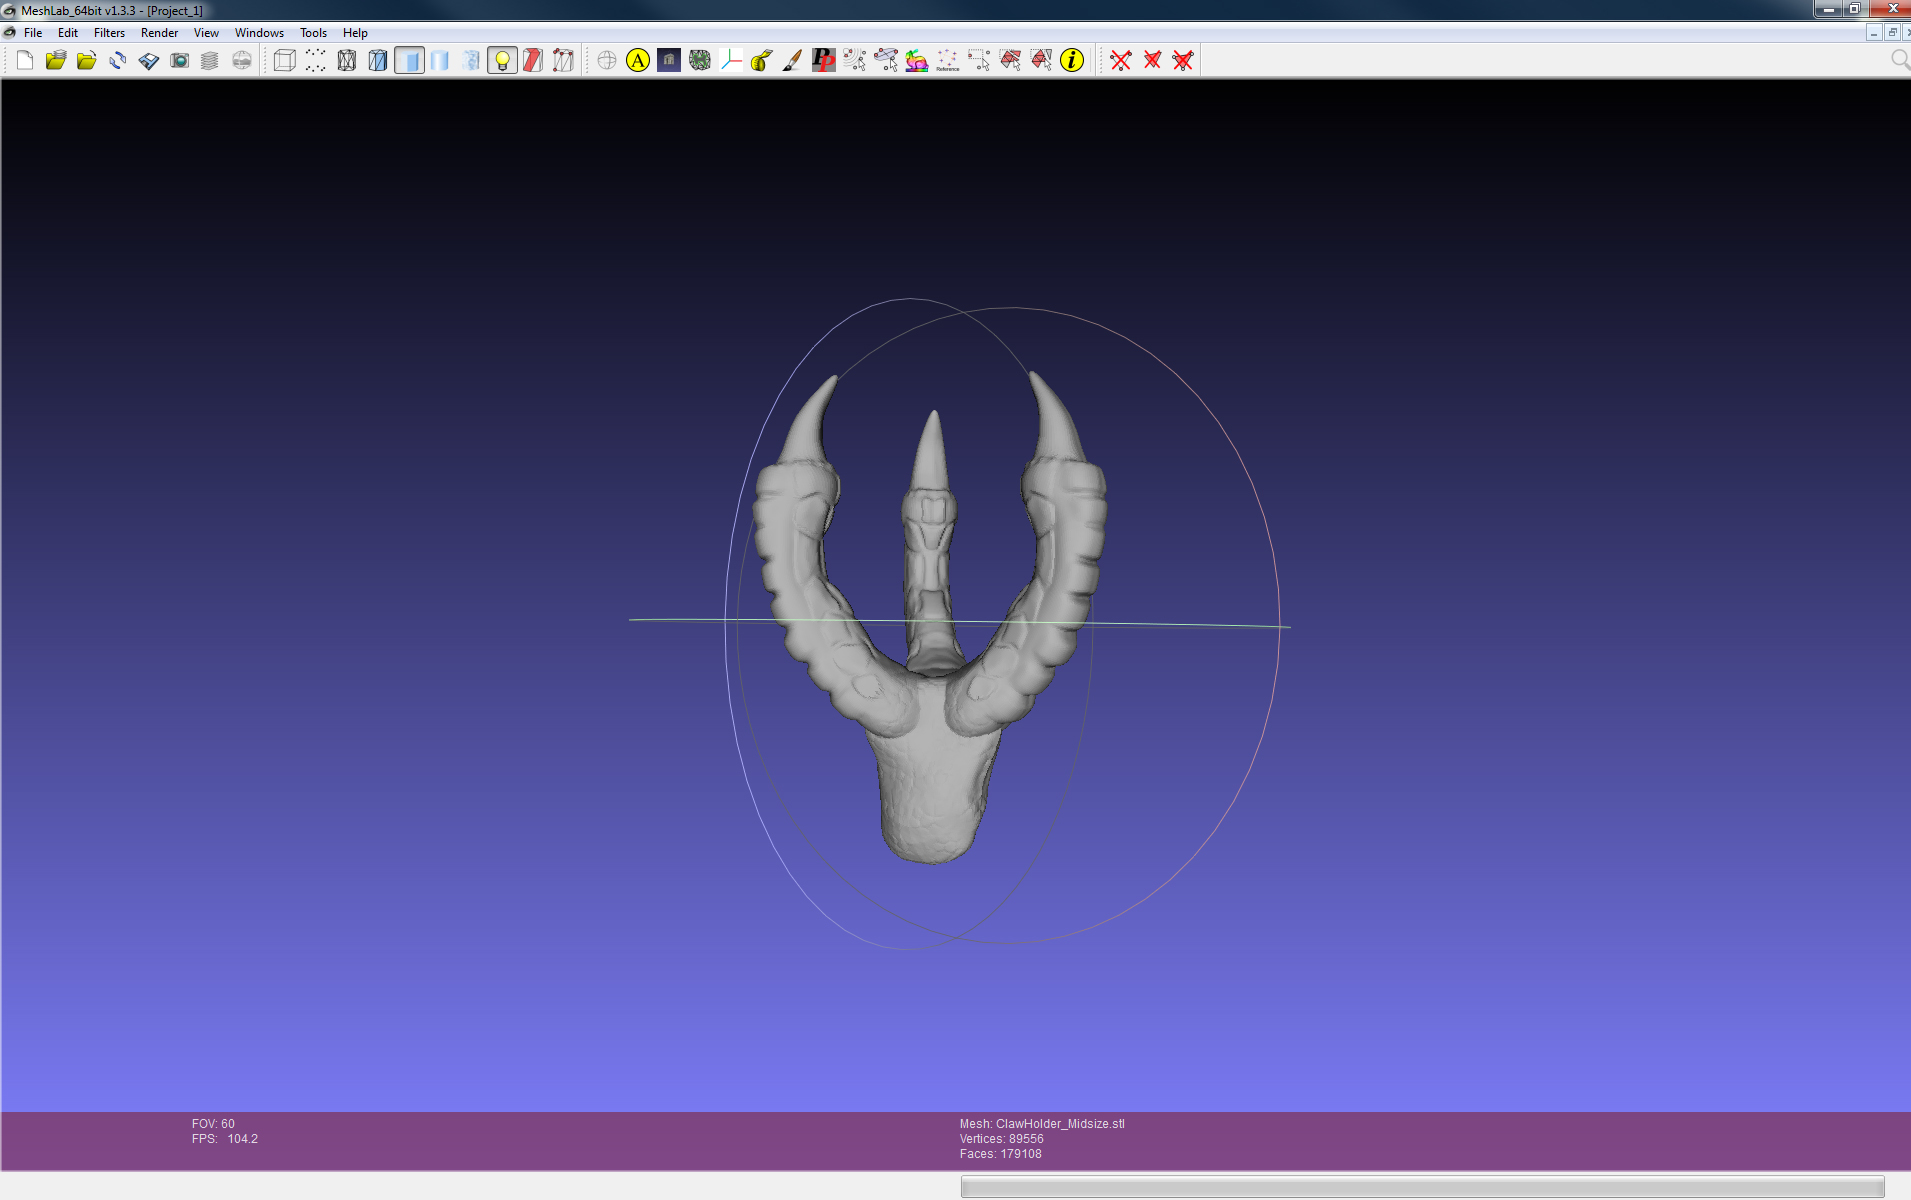This screenshot has height=1200, width=1911.
Task: Delete selected faces
Action: click(x=1152, y=60)
